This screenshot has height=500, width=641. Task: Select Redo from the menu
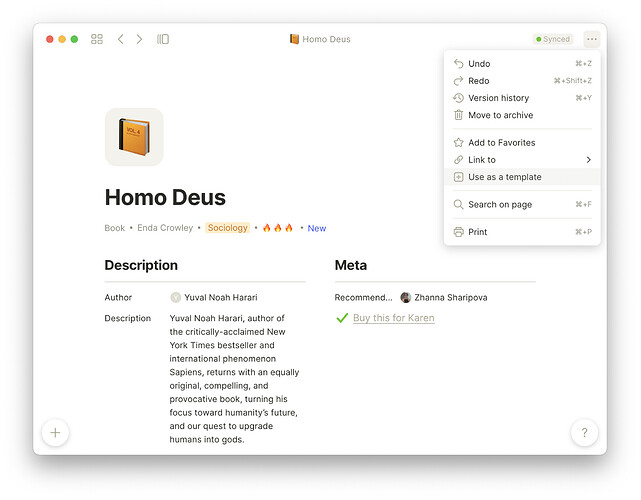click(522, 81)
